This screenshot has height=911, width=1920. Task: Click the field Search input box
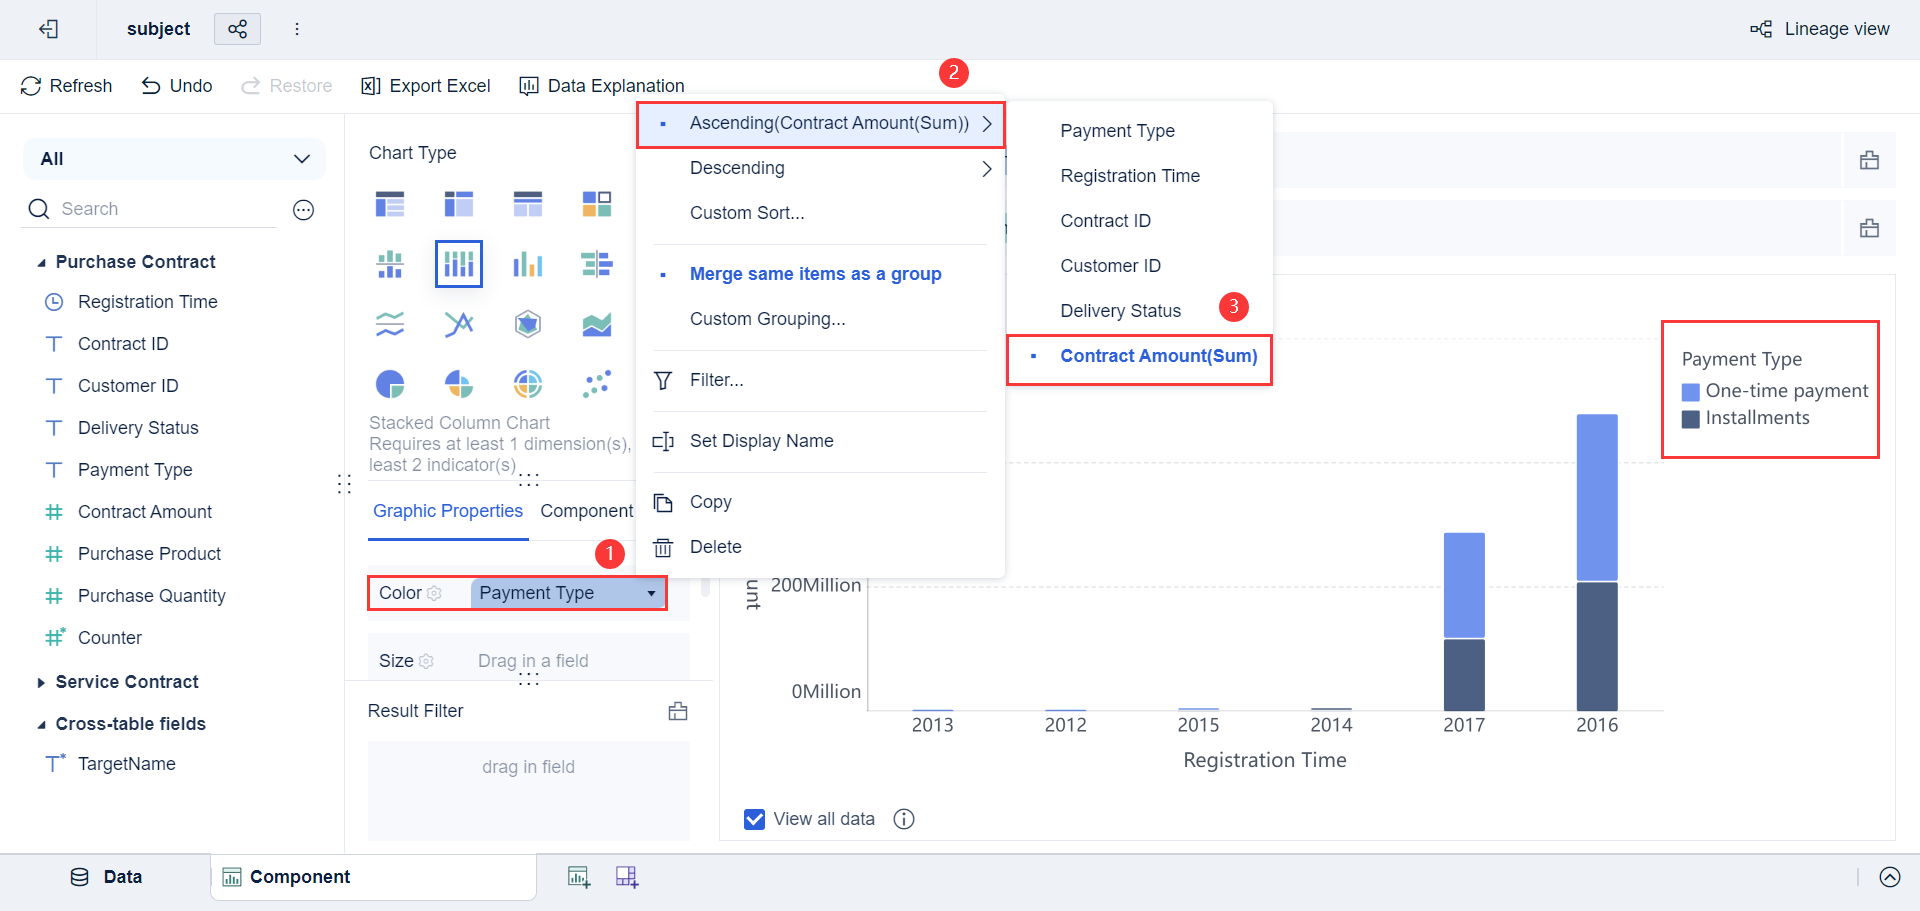click(165, 209)
